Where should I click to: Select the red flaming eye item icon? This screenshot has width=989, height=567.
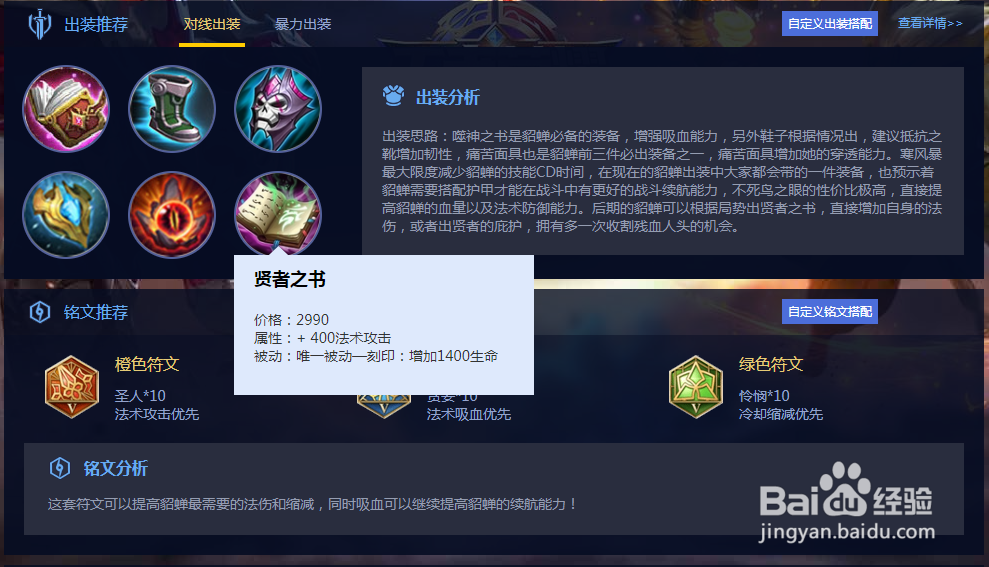pyautogui.click(x=172, y=215)
